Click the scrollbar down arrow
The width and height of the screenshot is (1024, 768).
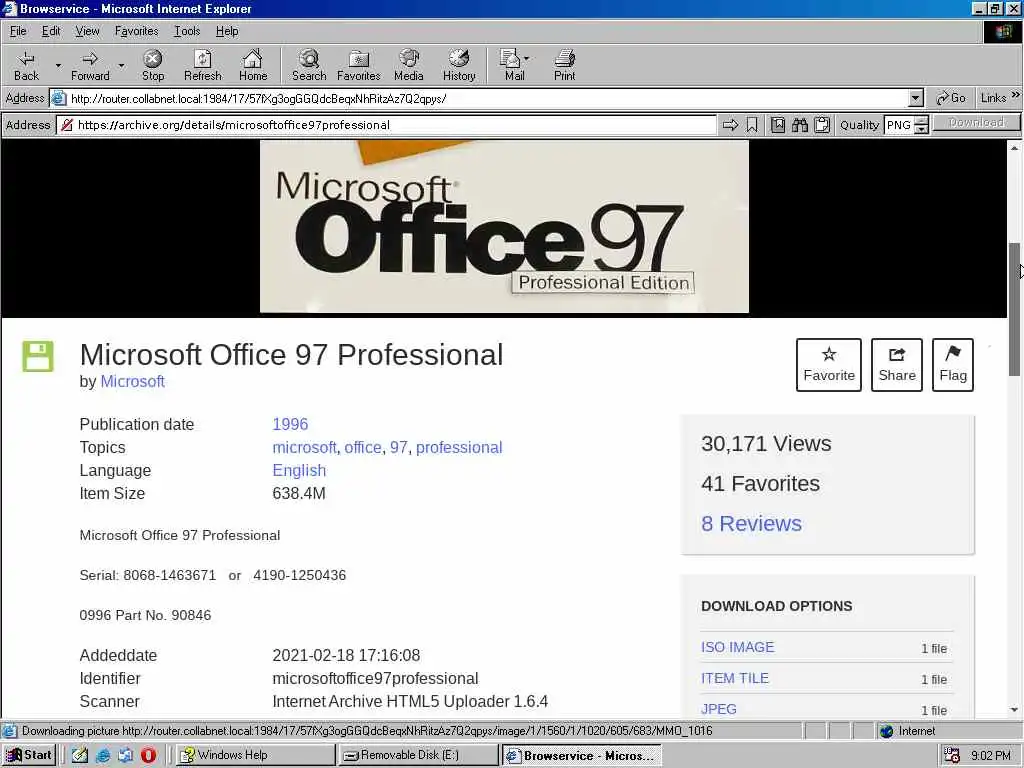(1014, 709)
